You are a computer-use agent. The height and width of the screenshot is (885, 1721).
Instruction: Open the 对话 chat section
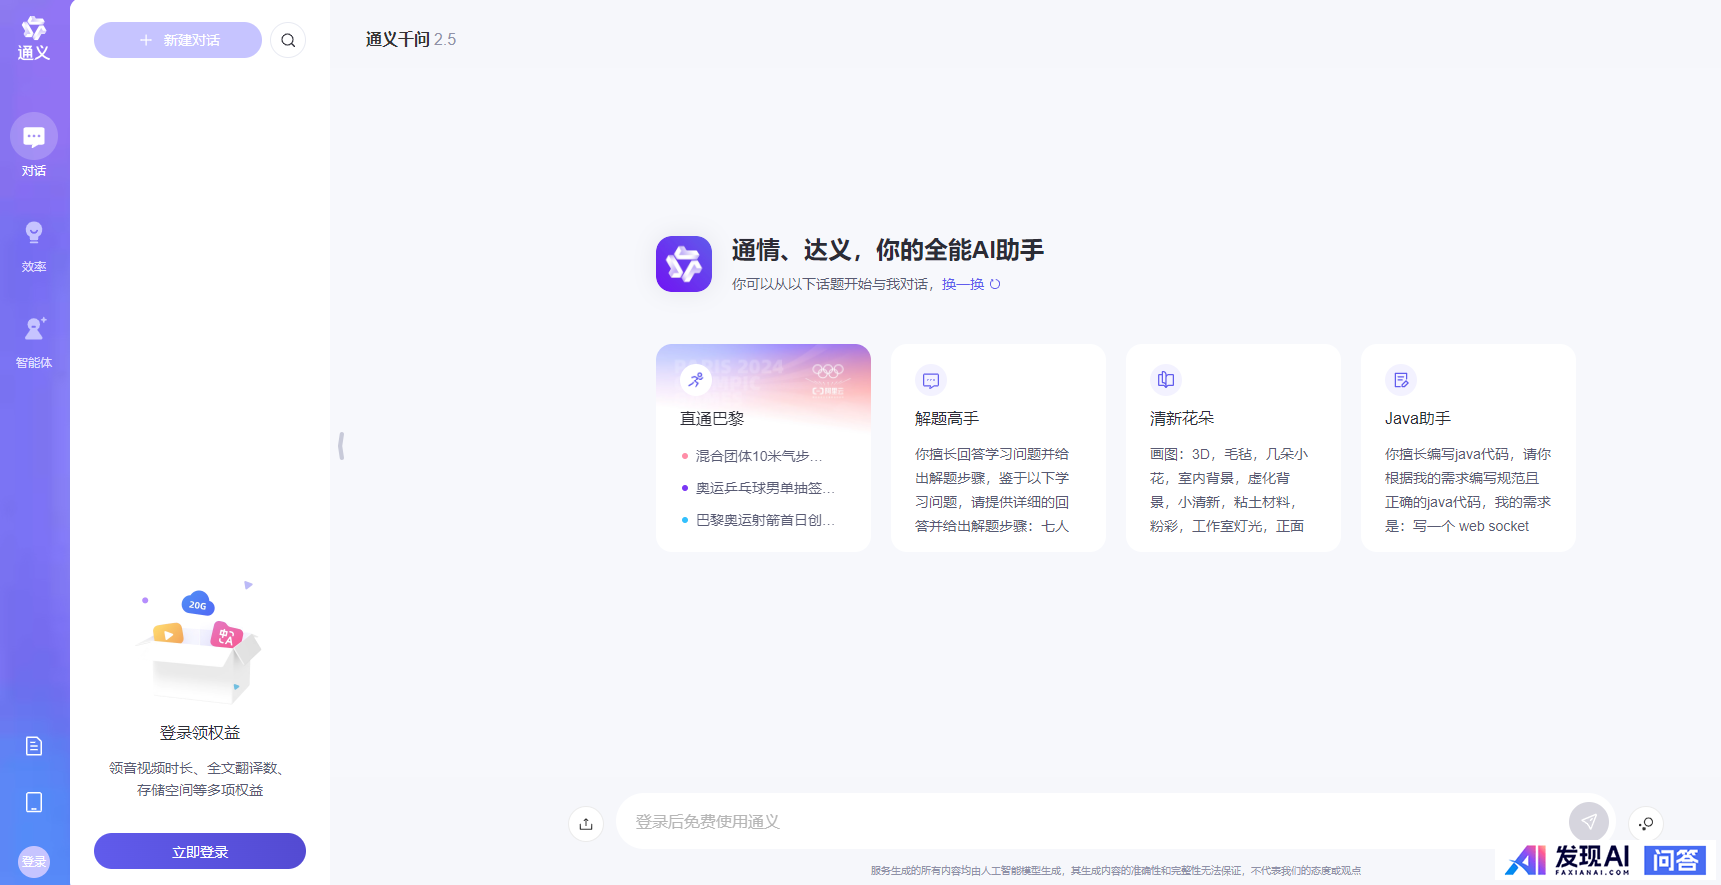(x=34, y=145)
